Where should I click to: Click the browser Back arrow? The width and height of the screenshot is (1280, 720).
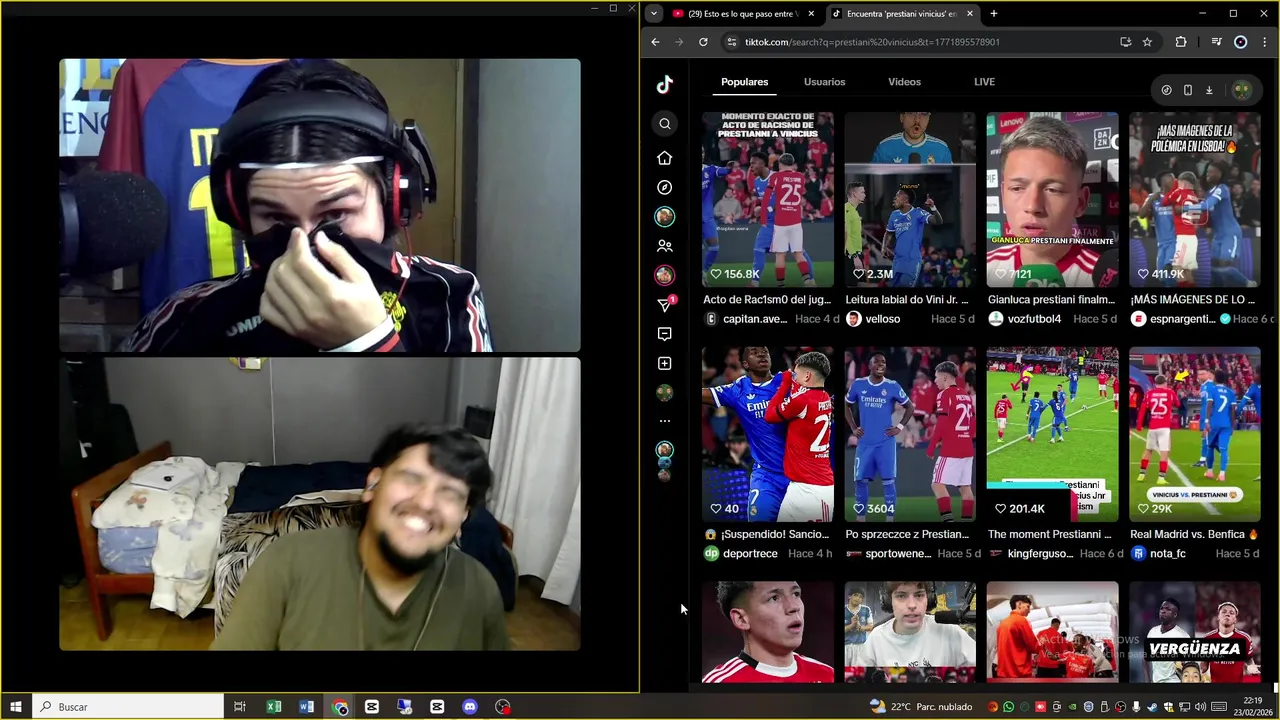click(x=655, y=42)
